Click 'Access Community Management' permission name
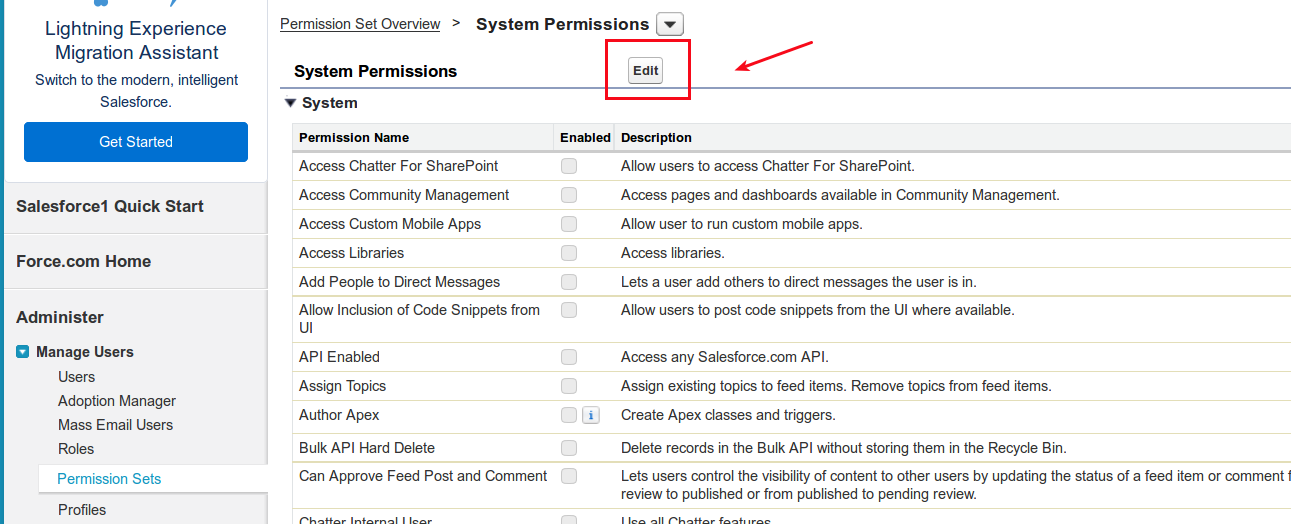The height and width of the screenshot is (524, 1291). click(x=404, y=195)
